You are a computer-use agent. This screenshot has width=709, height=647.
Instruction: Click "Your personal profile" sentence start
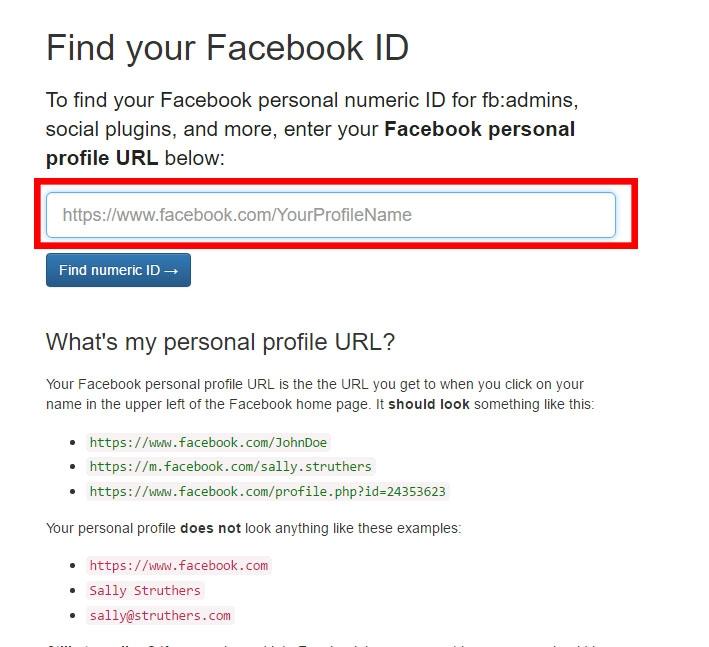pyautogui.click(x=110, y=528)
